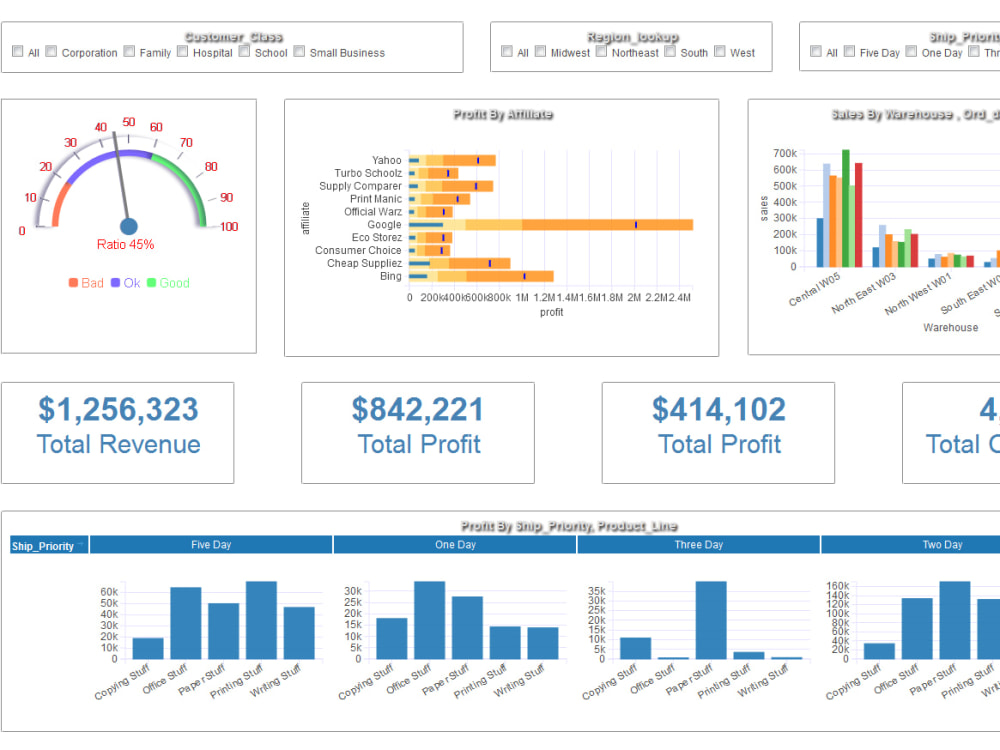
Task: Click the Official Warz affiliate label
Action: tap(373, 212)
